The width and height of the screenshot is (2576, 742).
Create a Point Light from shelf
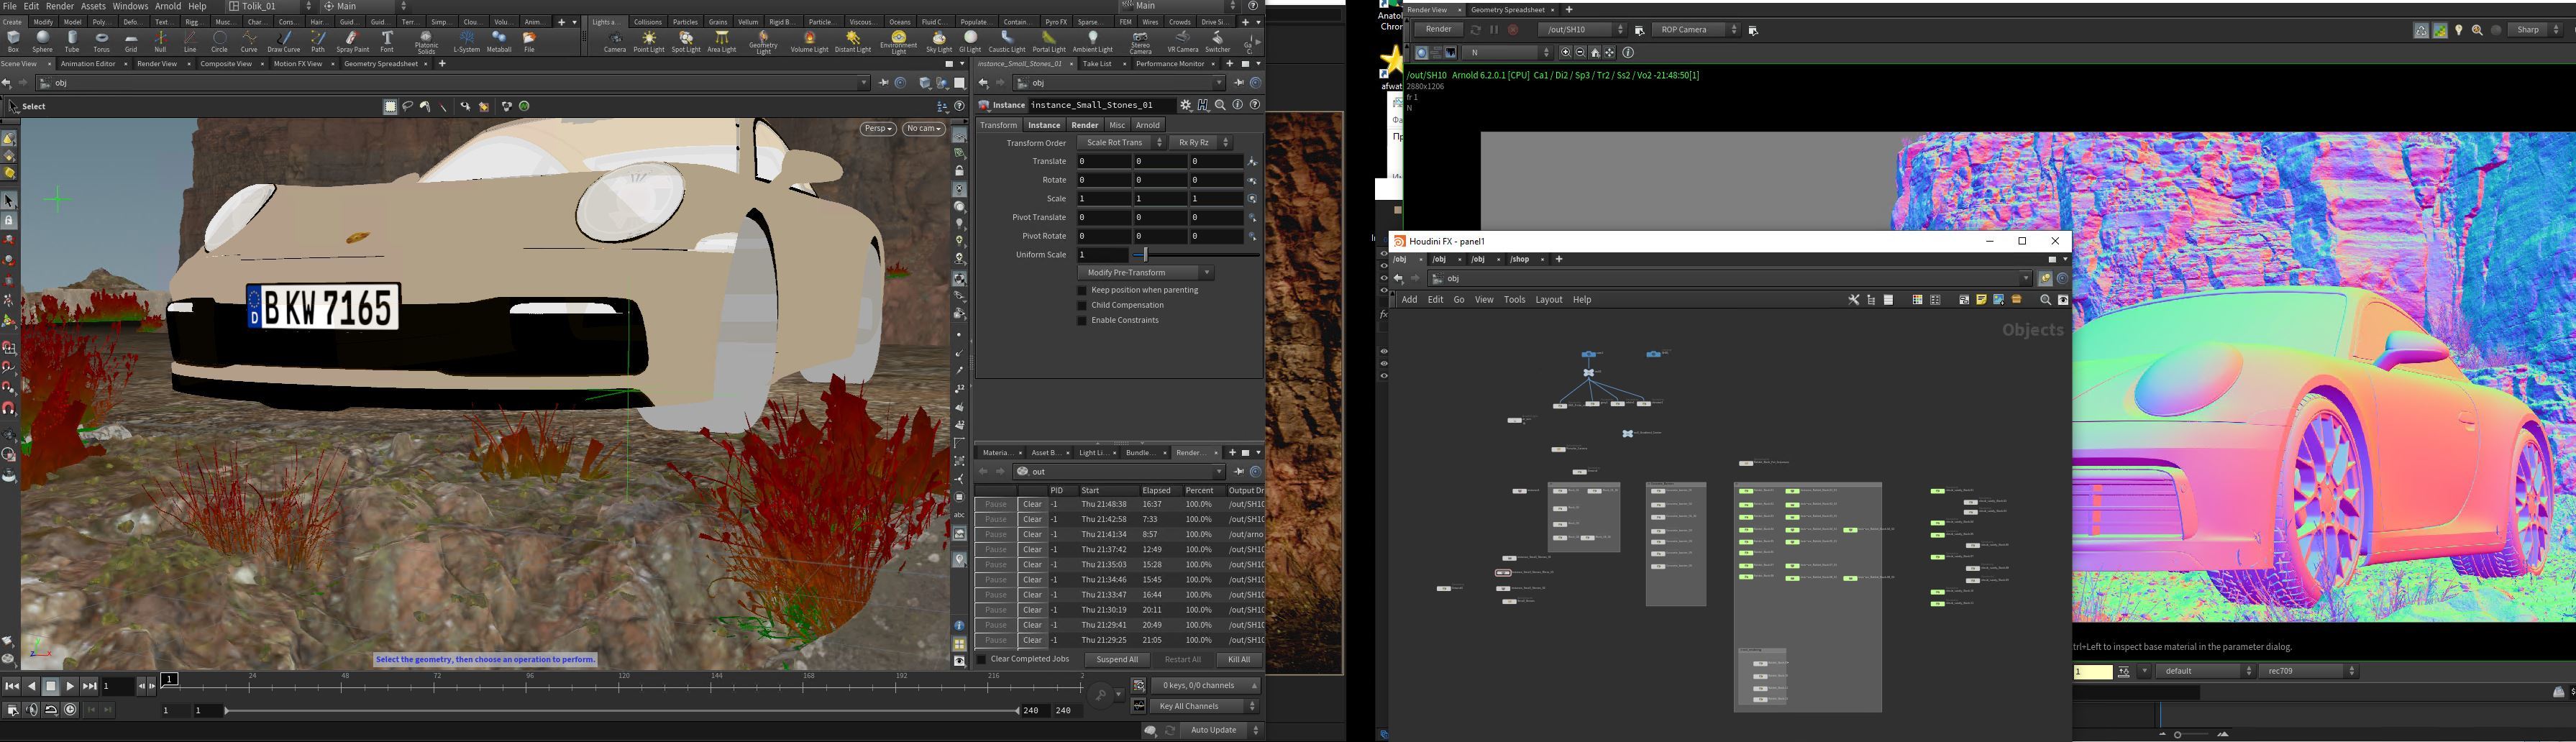(x=649, y=41)
